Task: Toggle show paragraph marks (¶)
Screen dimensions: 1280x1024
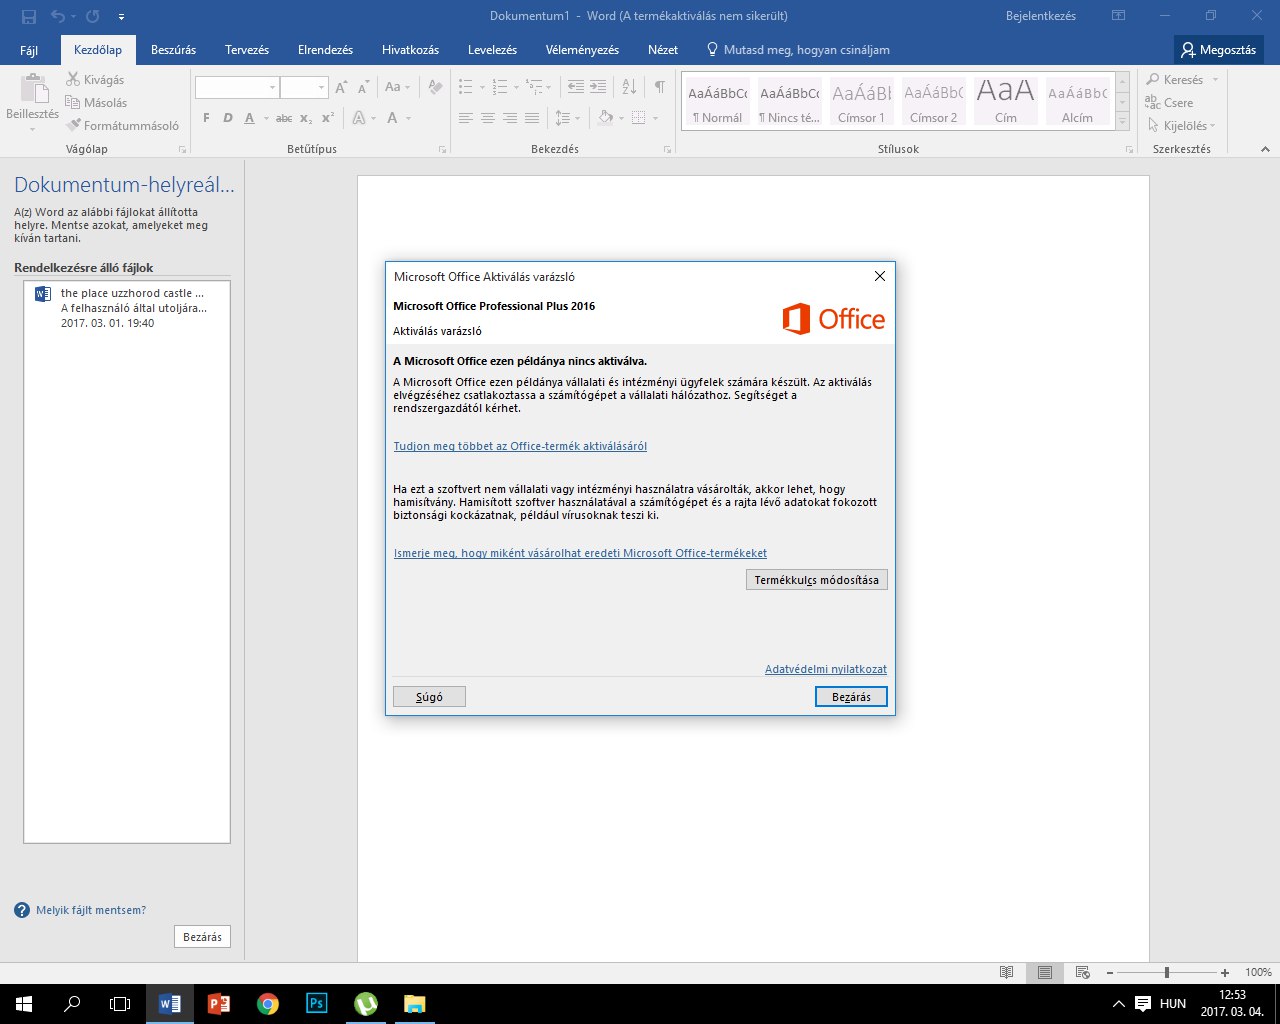Action: coord(660,88)
